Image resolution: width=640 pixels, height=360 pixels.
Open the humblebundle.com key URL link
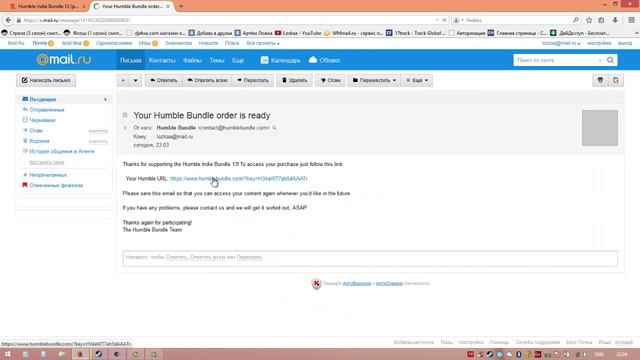click(x=238, y=178)
